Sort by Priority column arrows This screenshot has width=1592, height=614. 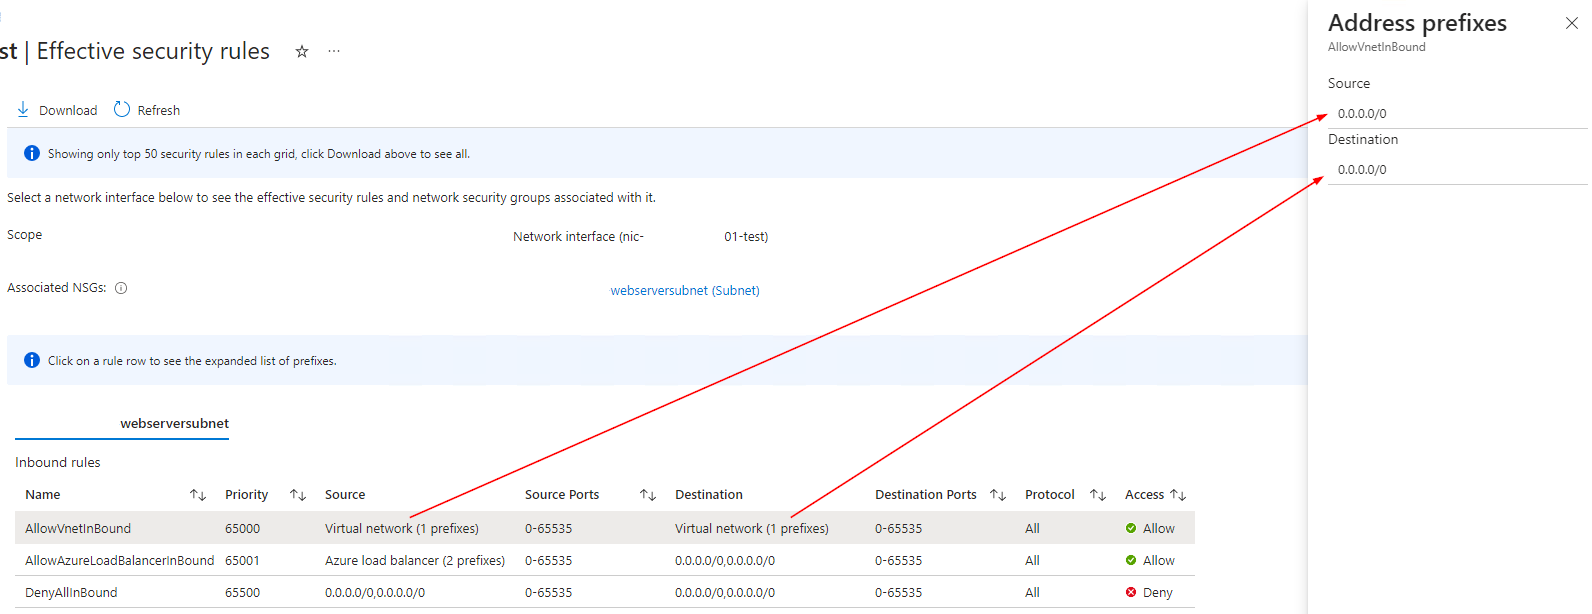pyautogui.click(x=298, y=495)
